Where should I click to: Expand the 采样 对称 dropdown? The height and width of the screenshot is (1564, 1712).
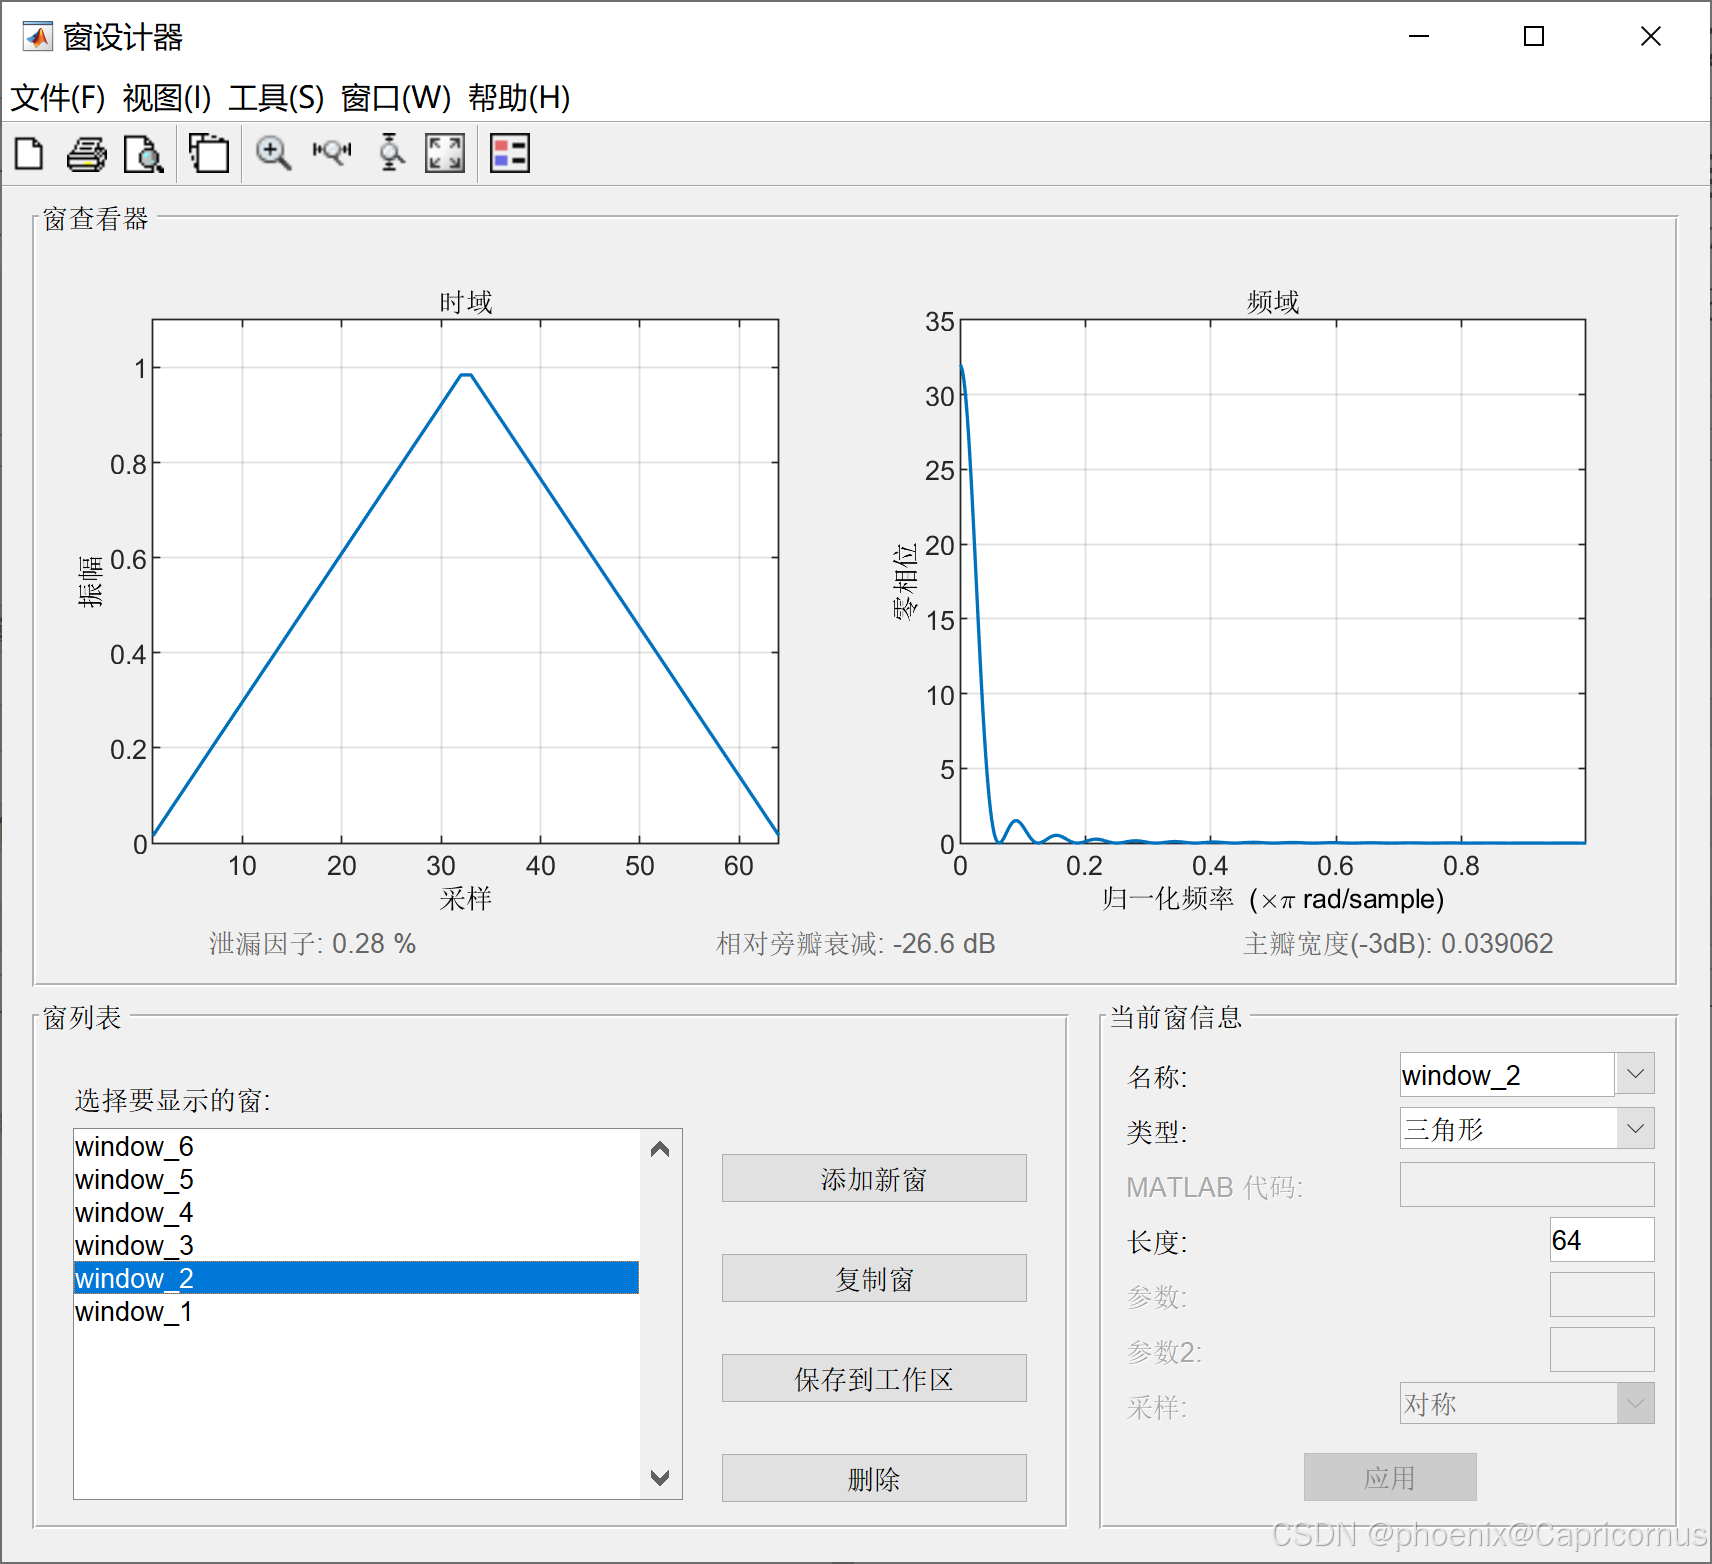1635,1404
